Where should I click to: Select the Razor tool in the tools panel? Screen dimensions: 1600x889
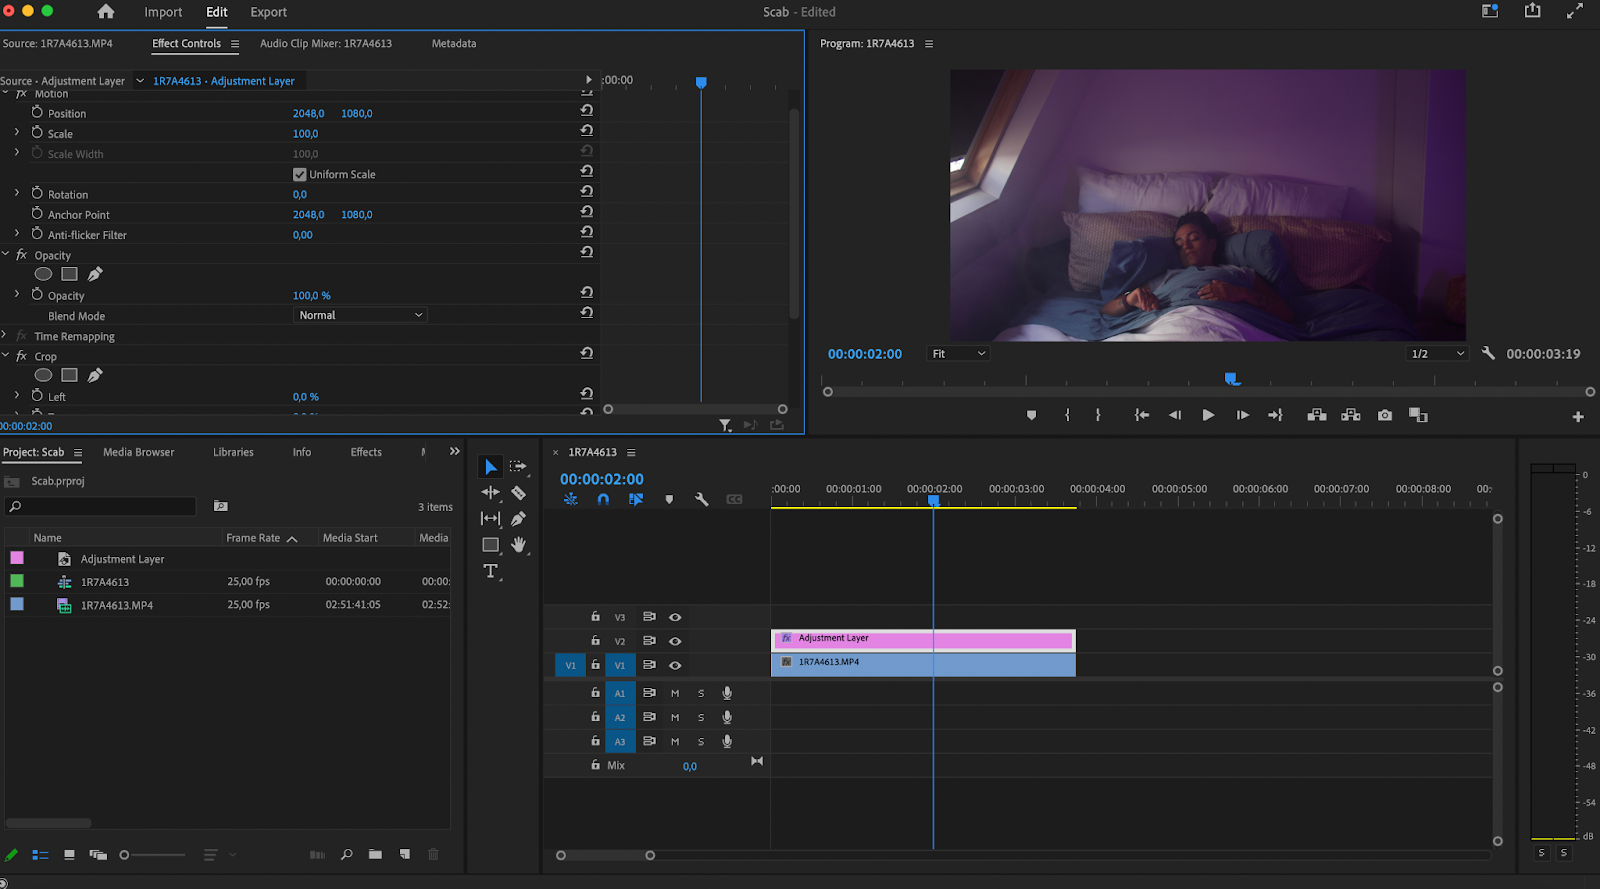(518, 493)
